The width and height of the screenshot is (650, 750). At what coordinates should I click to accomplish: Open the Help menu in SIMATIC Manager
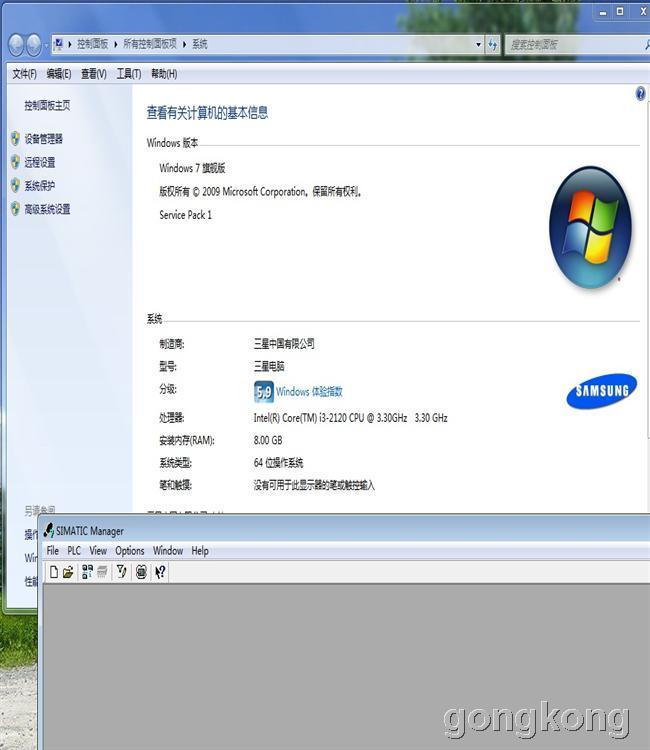tap(200, 551)
